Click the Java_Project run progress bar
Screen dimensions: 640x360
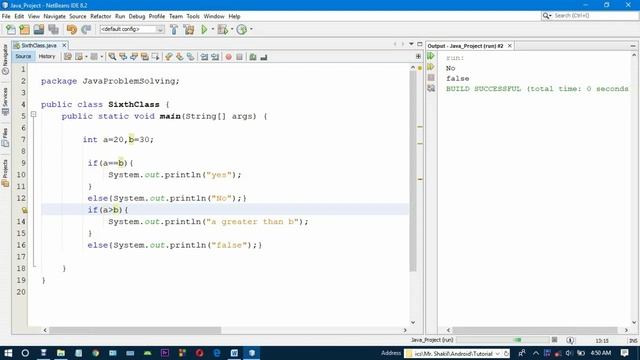pos(503,340)
